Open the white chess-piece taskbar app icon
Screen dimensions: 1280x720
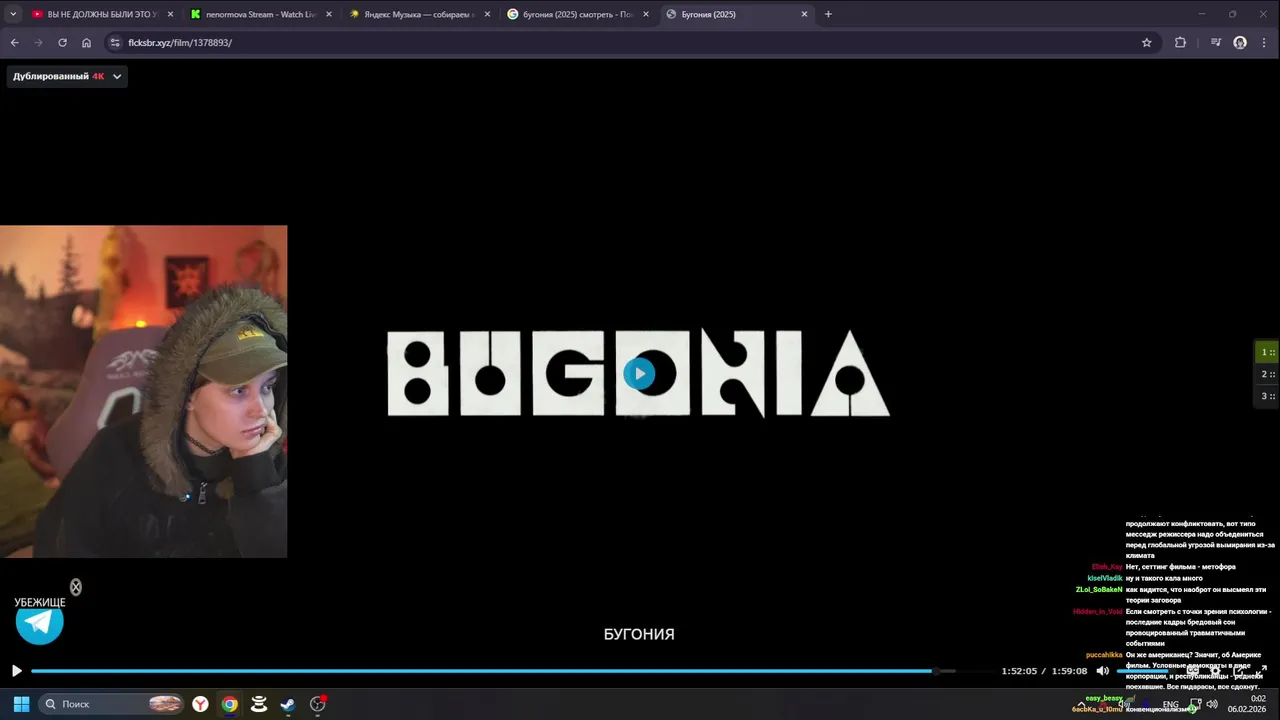pyautogui.click(x=259, y=704)
